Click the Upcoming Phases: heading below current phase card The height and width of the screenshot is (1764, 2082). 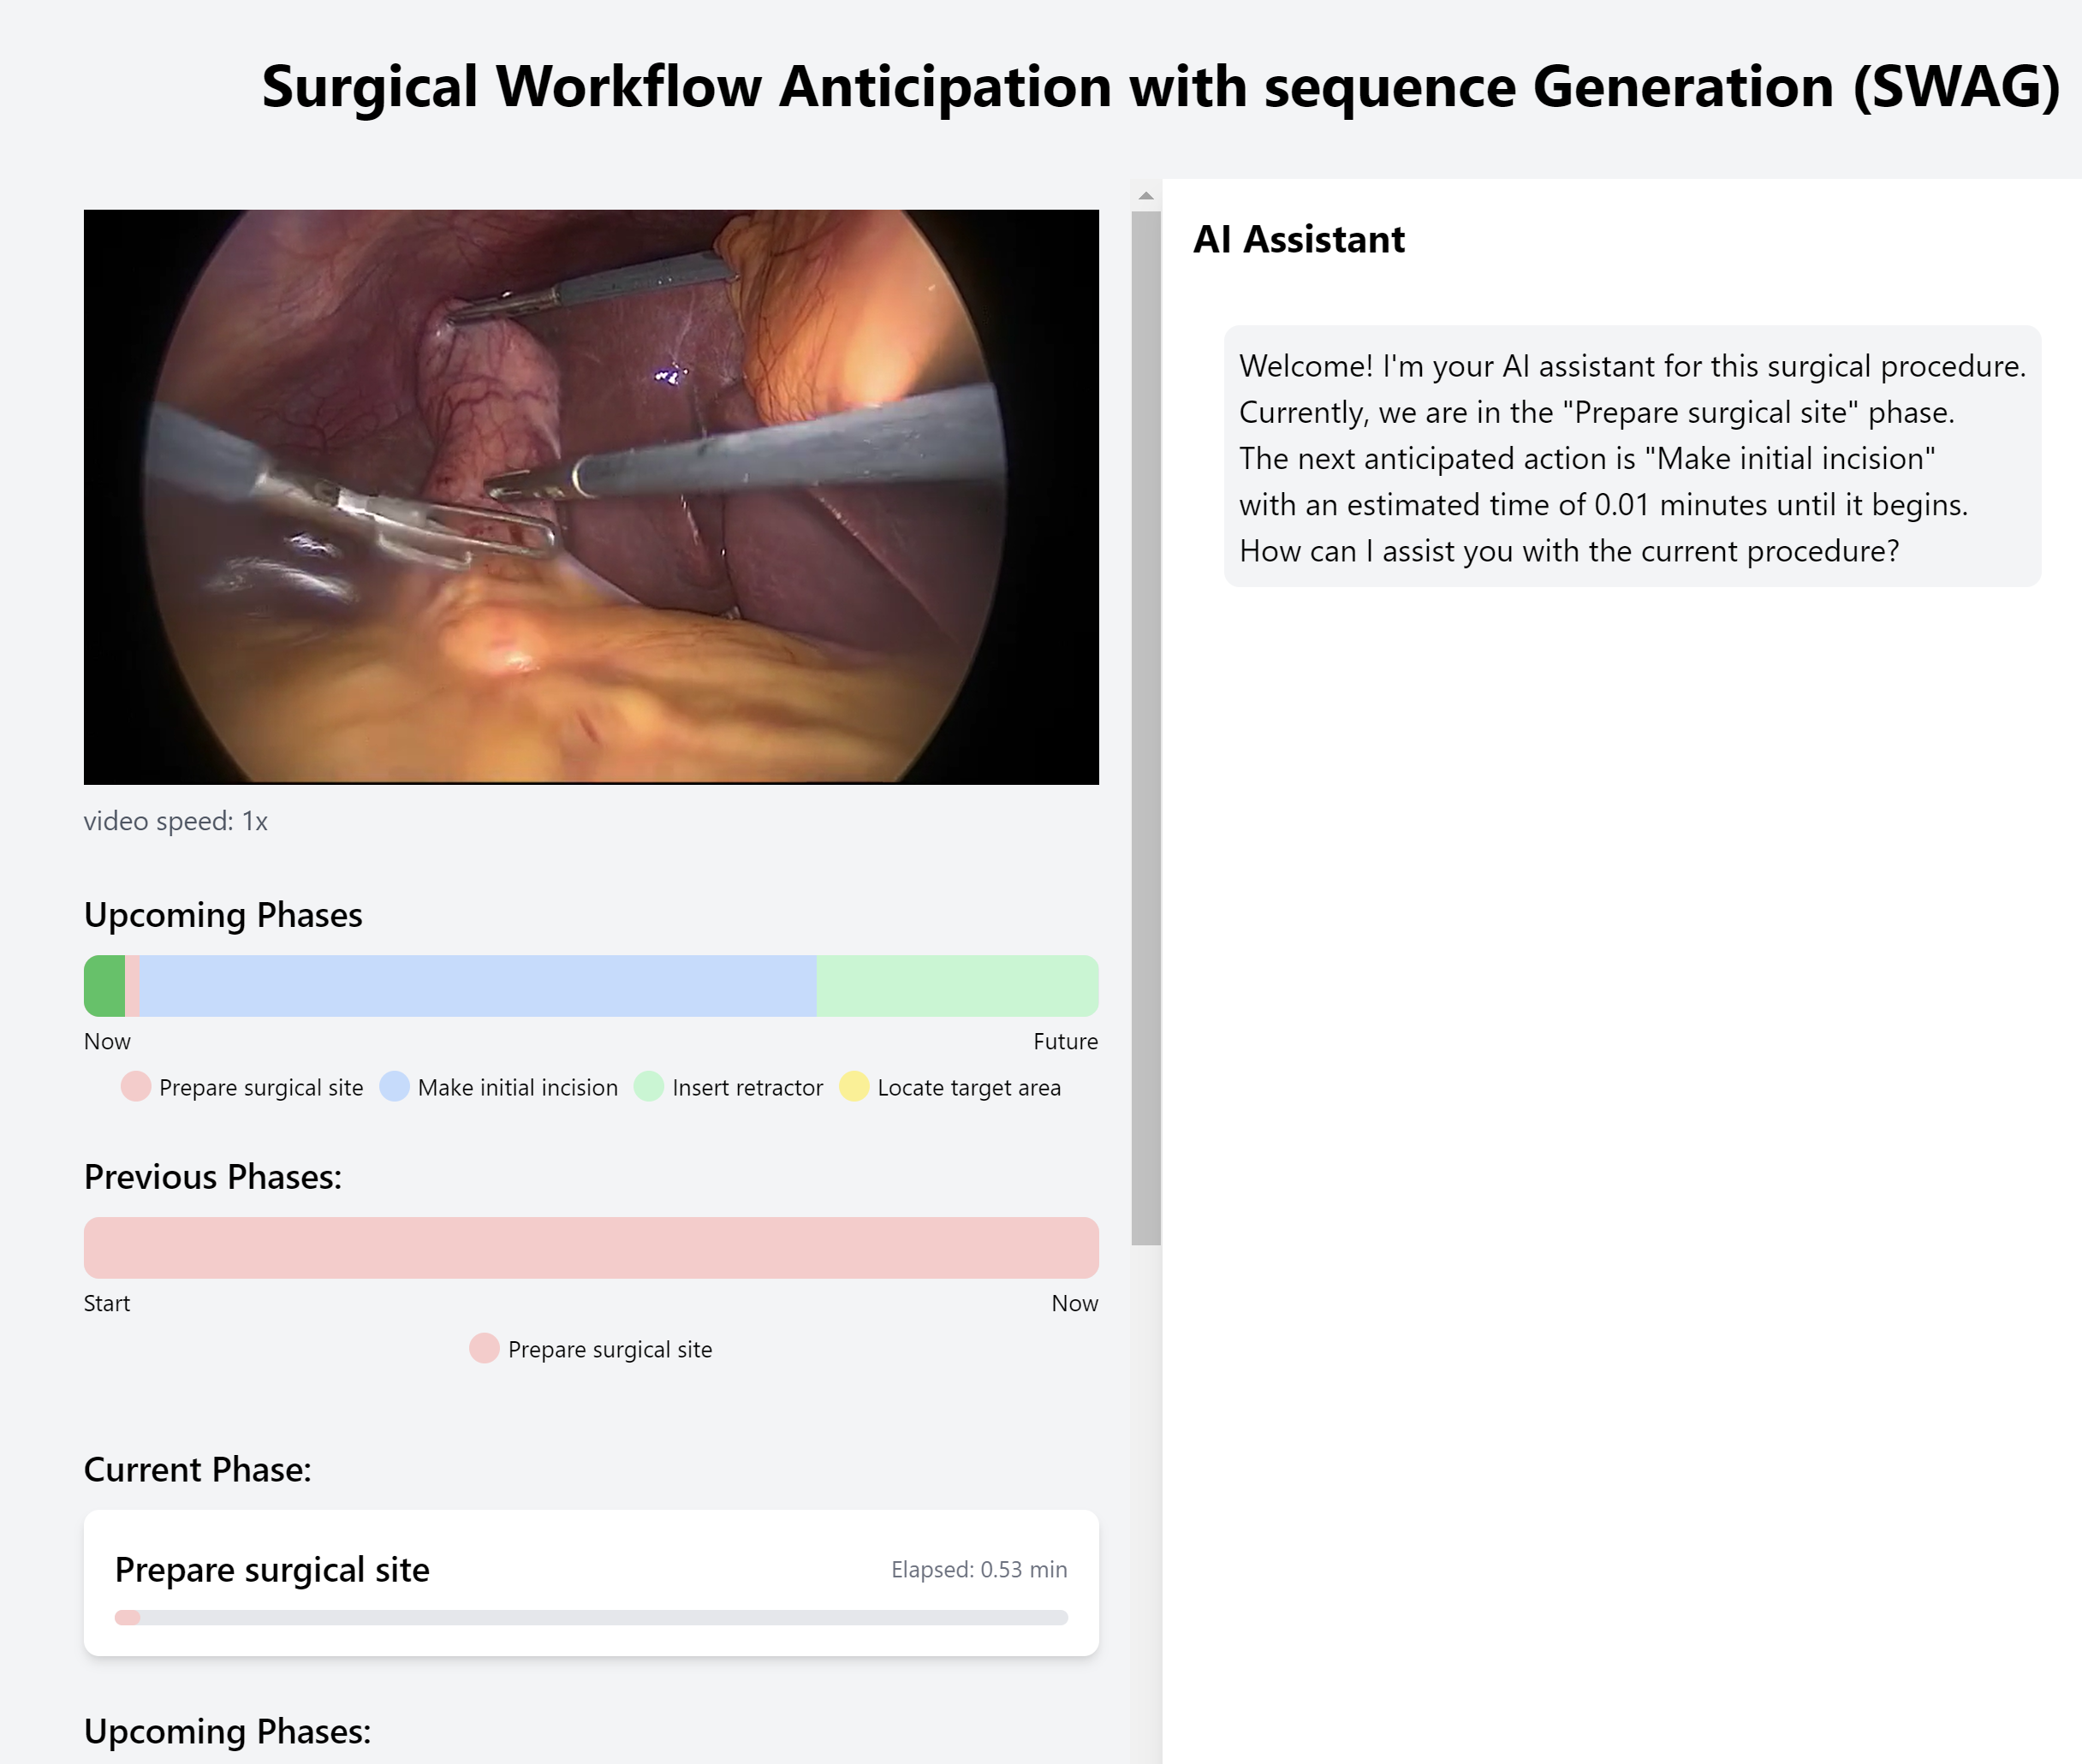point(227,1731)
